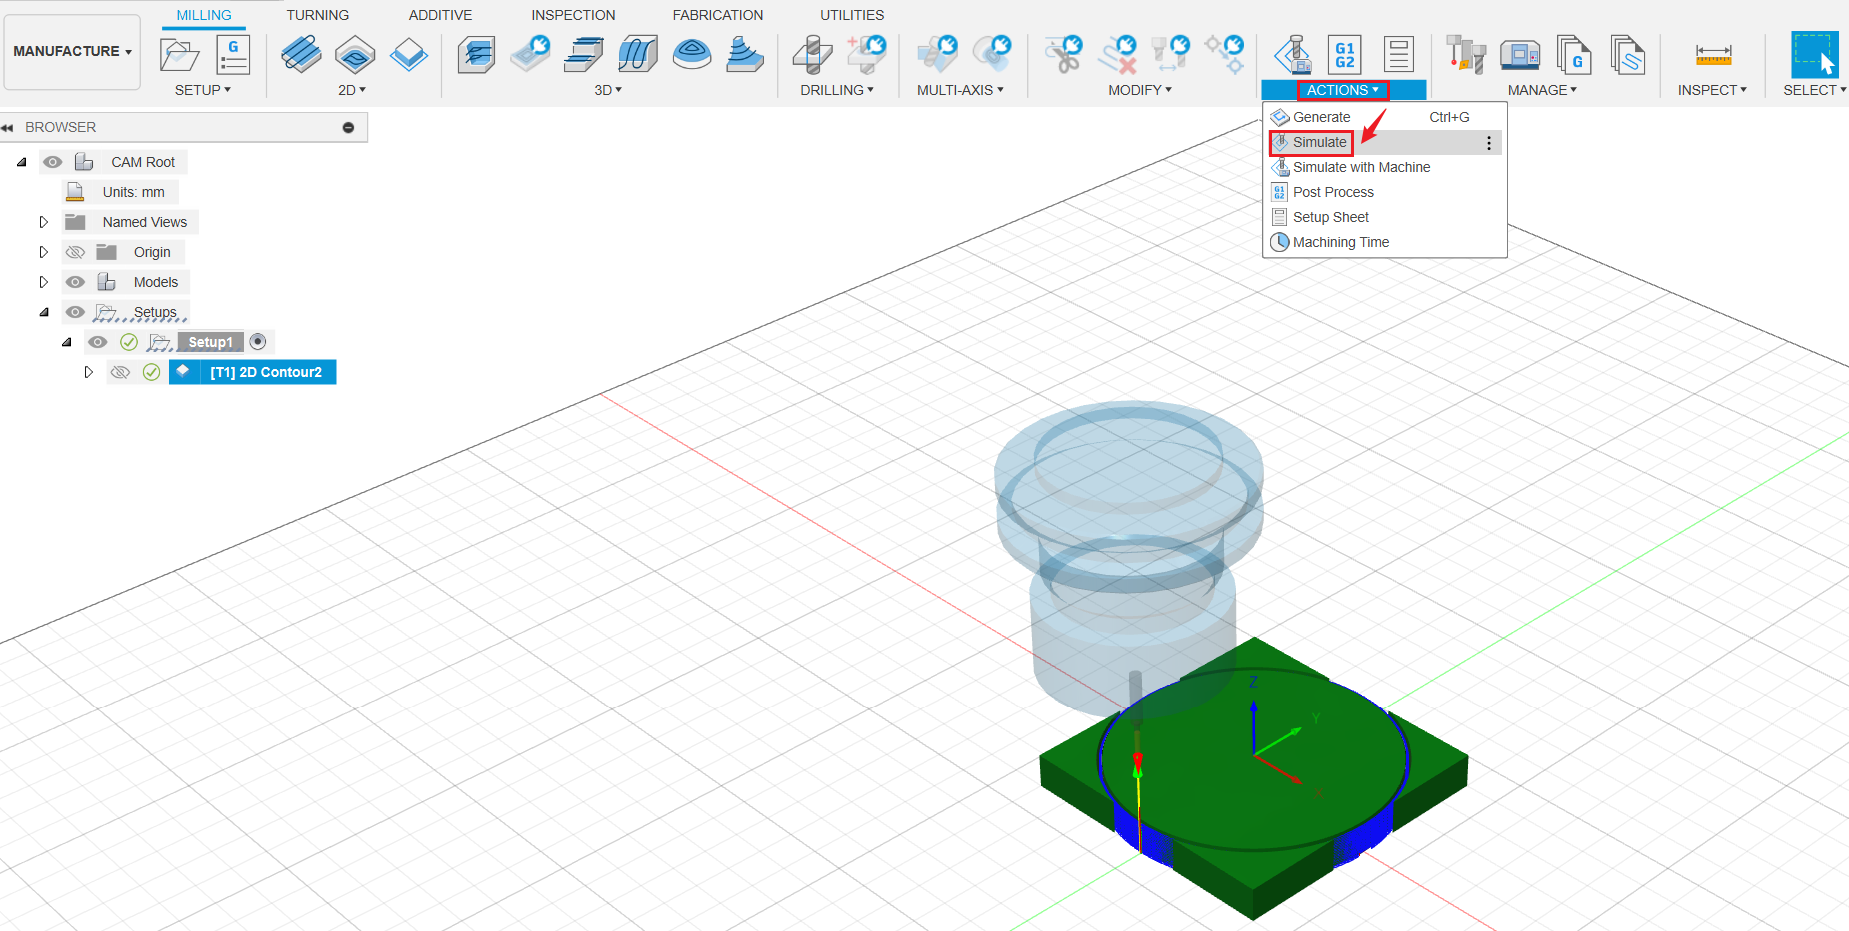Toggle visibility of the Models folder
Image resolution: width=1849 pixels, height=931 pixels.
coord(75,281)
